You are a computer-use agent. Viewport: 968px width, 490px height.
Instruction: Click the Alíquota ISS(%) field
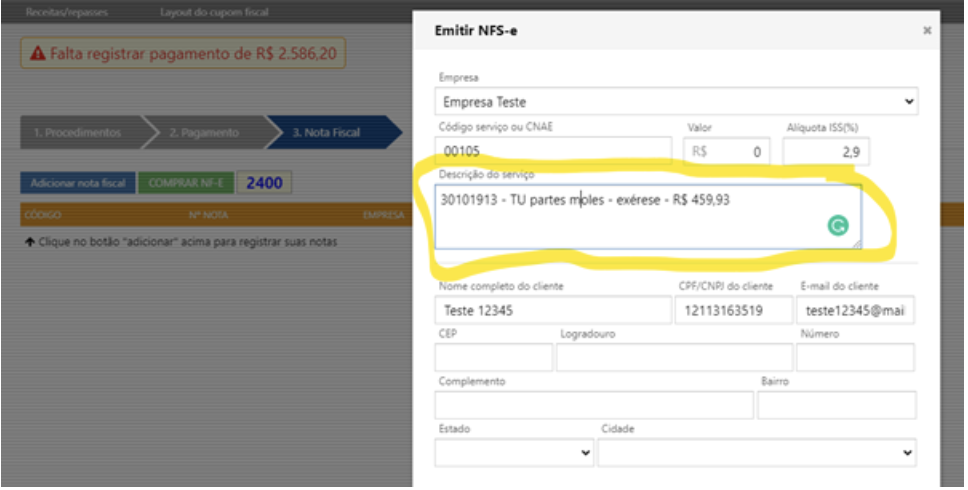click(826, 151)
